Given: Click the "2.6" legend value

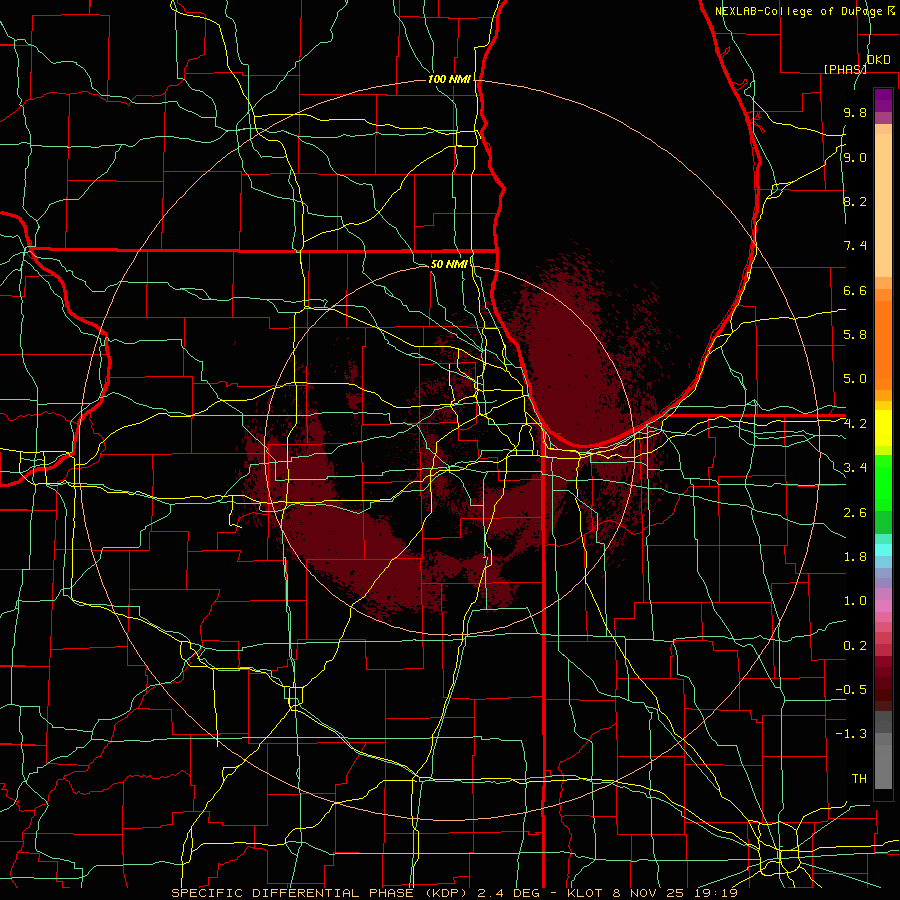Looking at the screenshot, I should [x=855, y=513].
